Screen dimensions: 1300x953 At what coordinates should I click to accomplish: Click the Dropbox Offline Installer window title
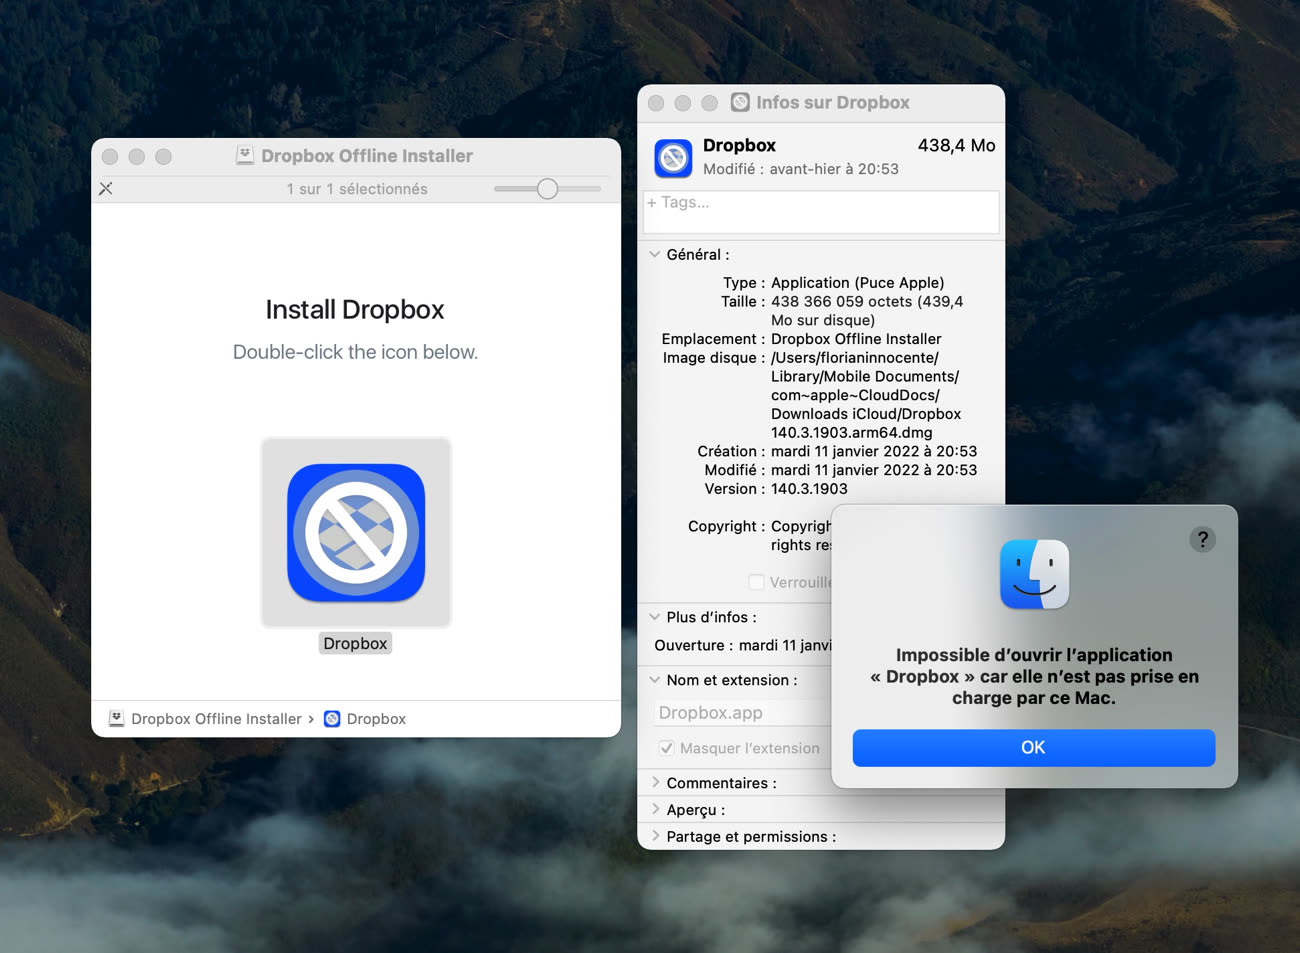click(367, 156)
